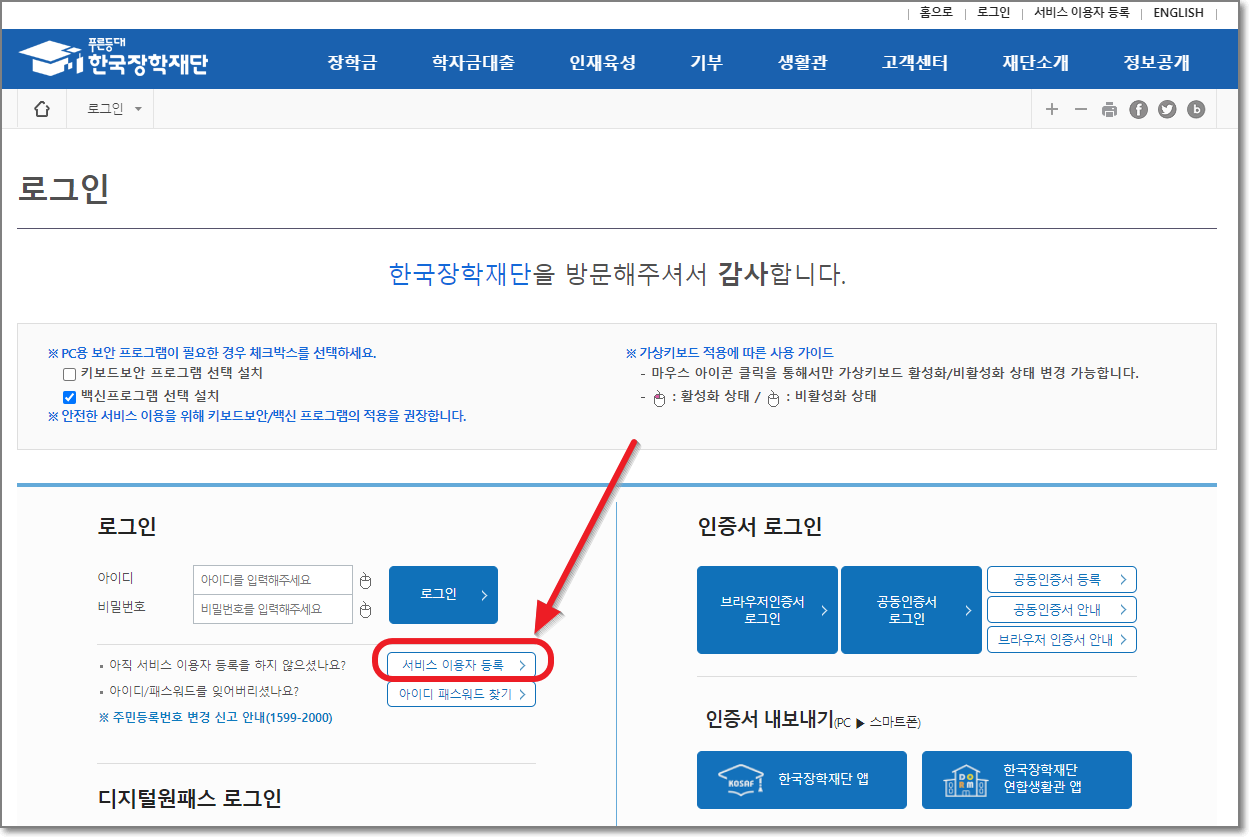This screenshot has width=1249, height=837.
Task: Open the 학자금대출 menu
Action: [x=473, y=62]
